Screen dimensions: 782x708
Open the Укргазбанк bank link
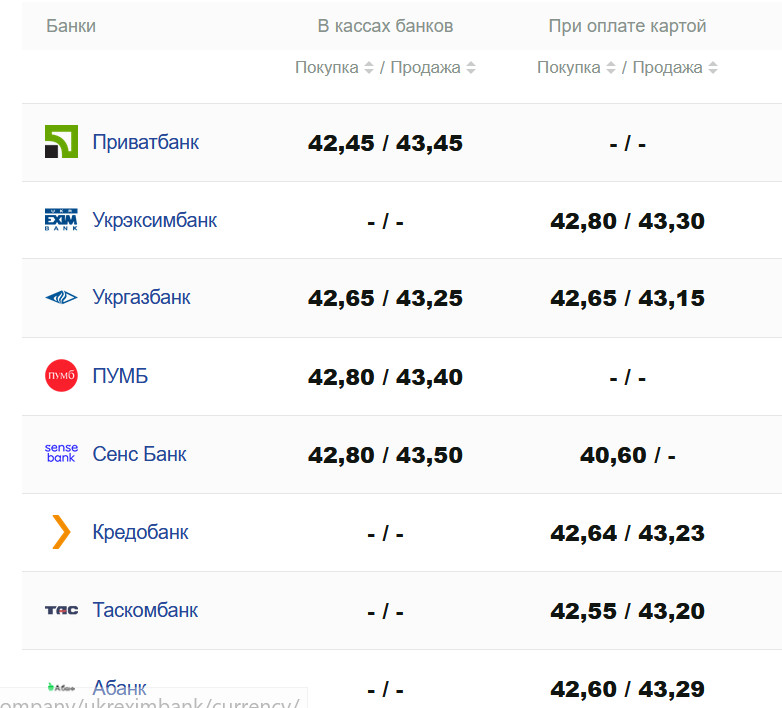pos(141,298)
